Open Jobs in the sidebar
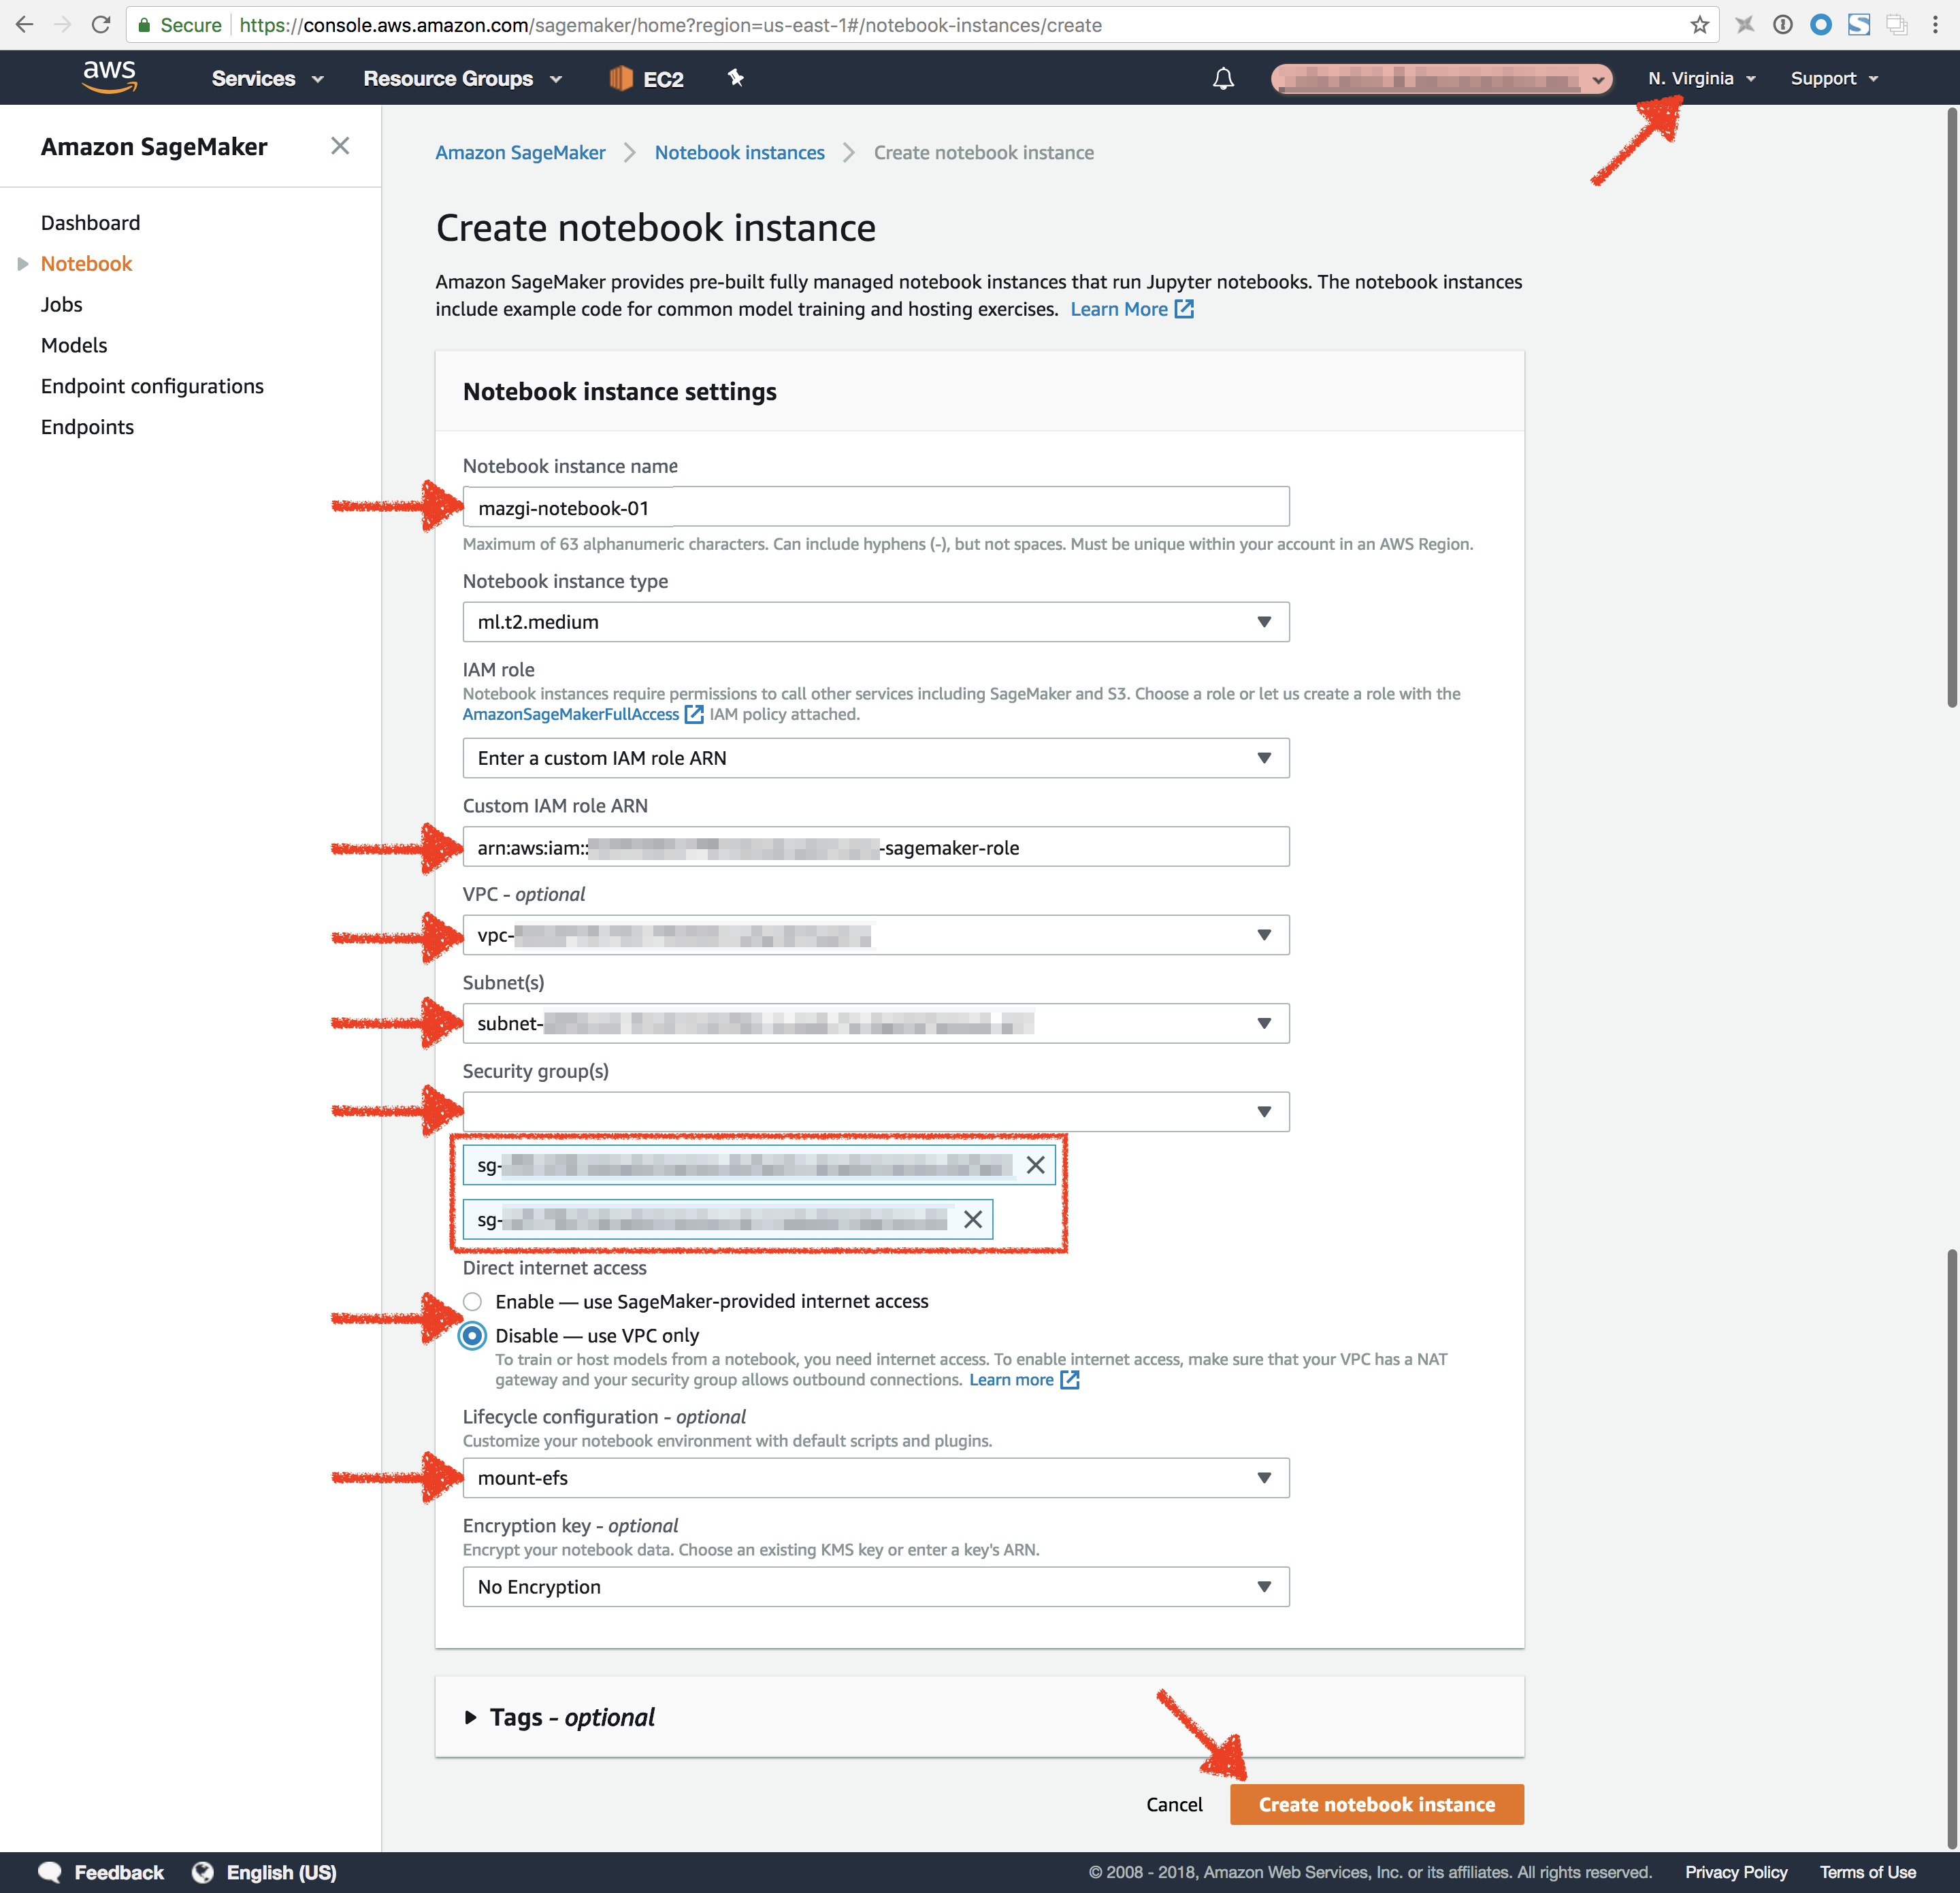Screen dimensions: 1960x1893 click(x=61, y=305)
